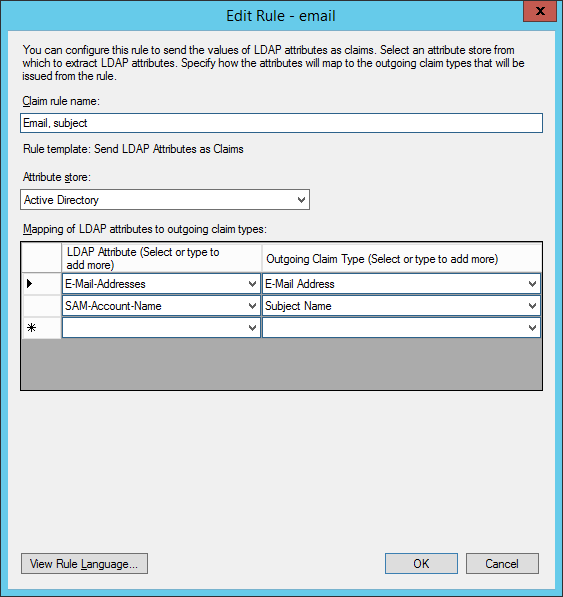Viewport: 563px width, 597px height.
Task: Confirm changes with the OK button
Action: [421, 563]
